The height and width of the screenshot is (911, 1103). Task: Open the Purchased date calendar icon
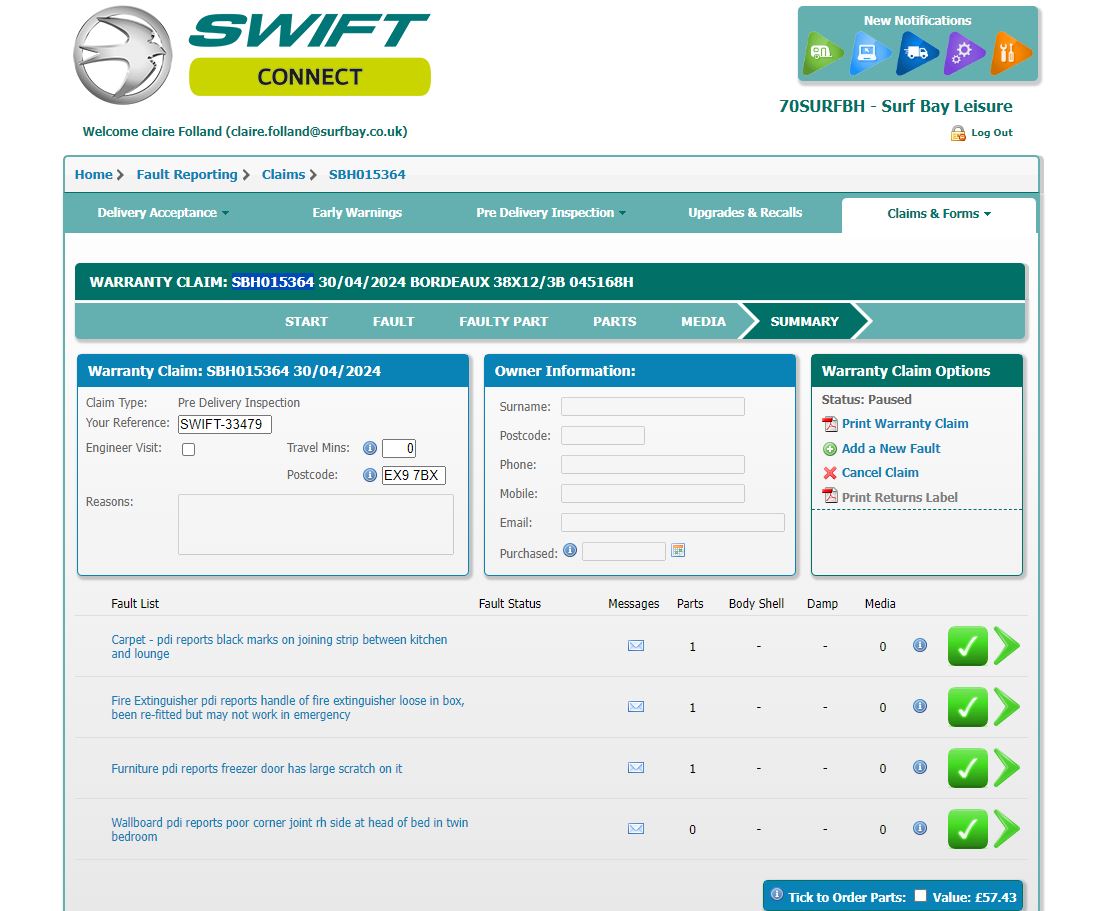(678, 550)
